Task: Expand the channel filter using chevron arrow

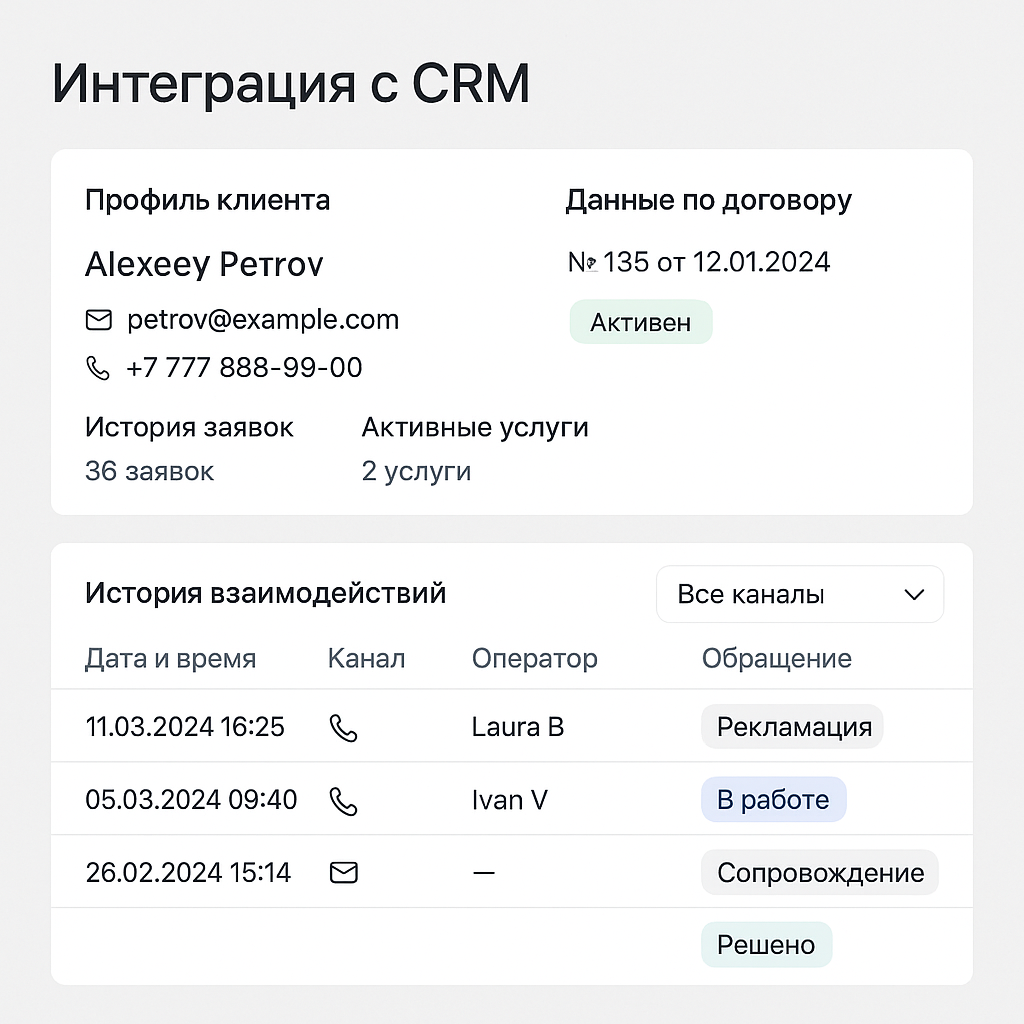Action: pos(914,595)
